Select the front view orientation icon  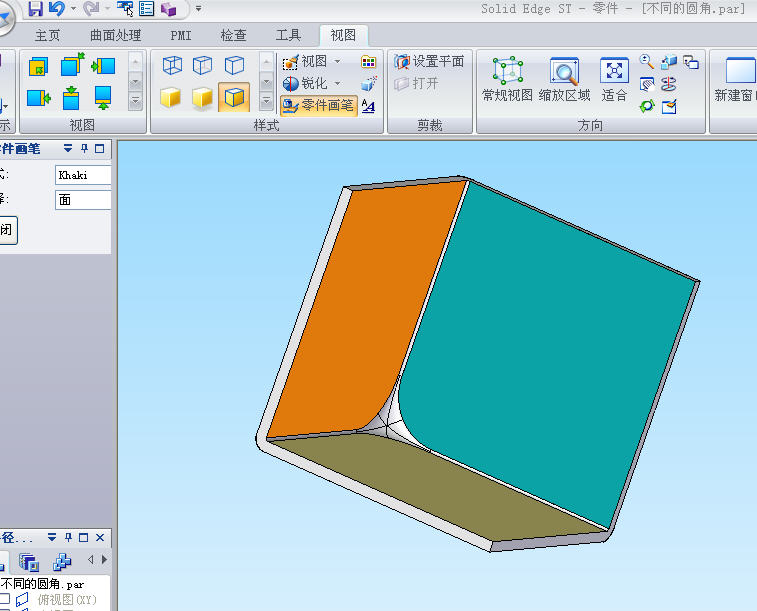(x=38, y=66)
